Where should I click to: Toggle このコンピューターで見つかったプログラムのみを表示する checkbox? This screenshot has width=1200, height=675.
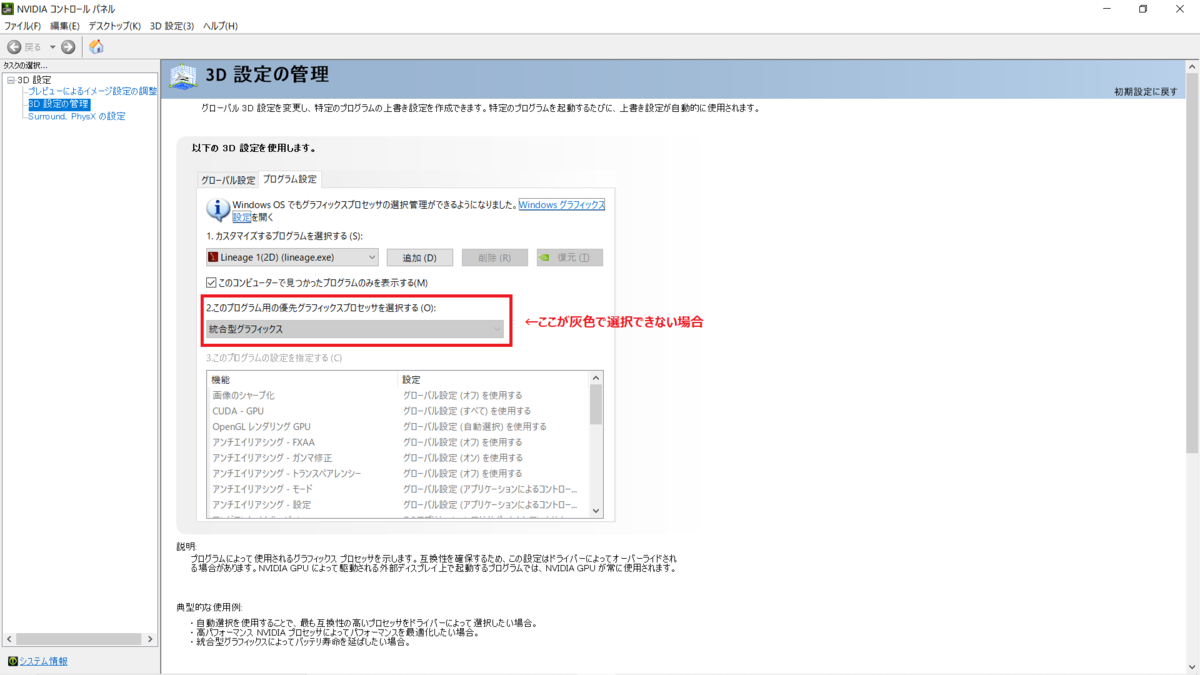211,283
